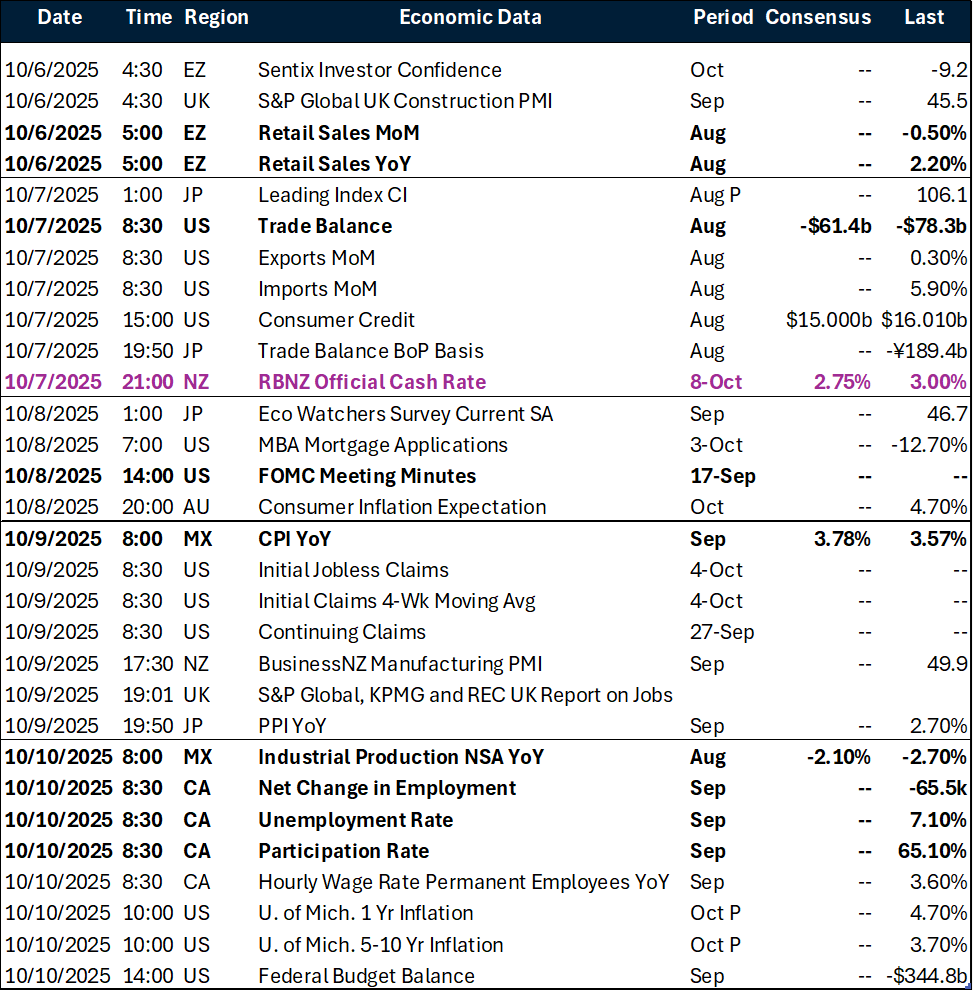This screenshot has width=973, height=991.
Task: Click the MX CPI YoY entry
Action: pos(295,538)
